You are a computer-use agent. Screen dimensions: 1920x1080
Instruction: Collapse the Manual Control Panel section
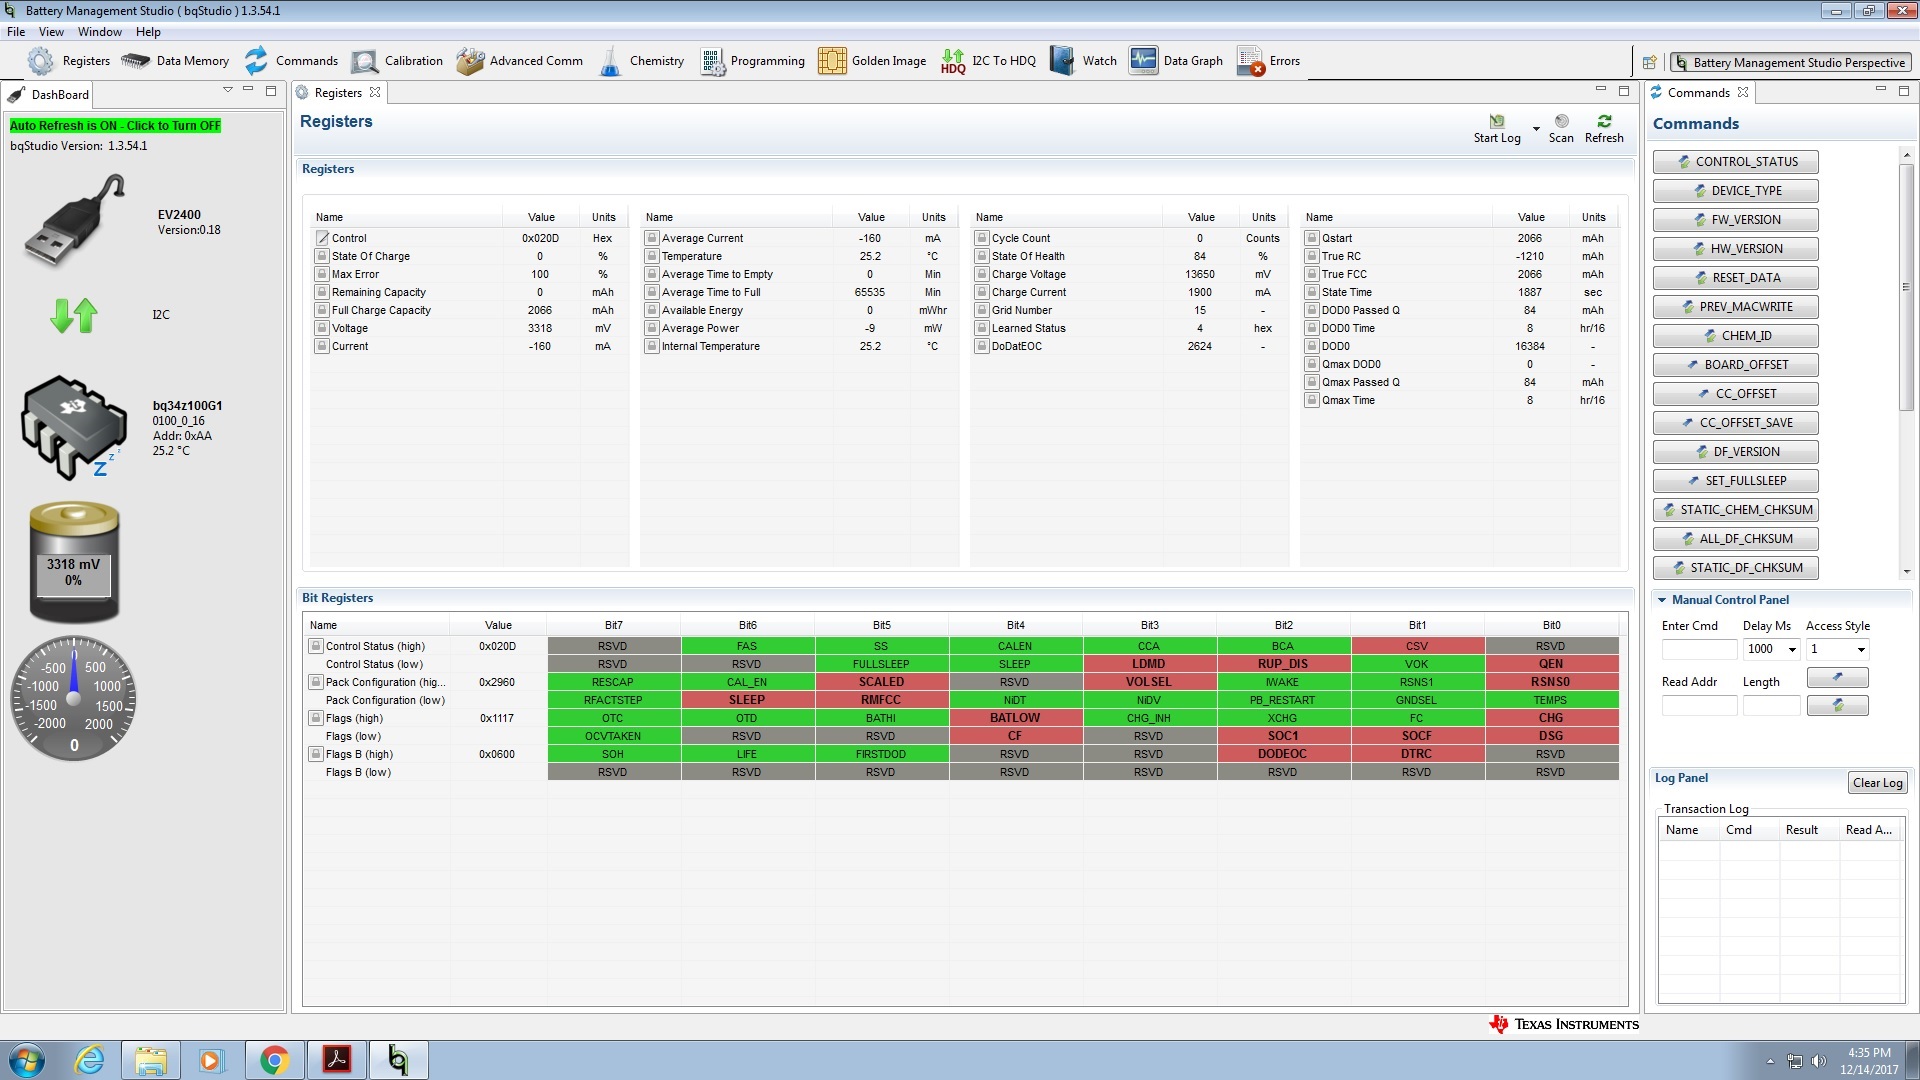pos(1662,600)
